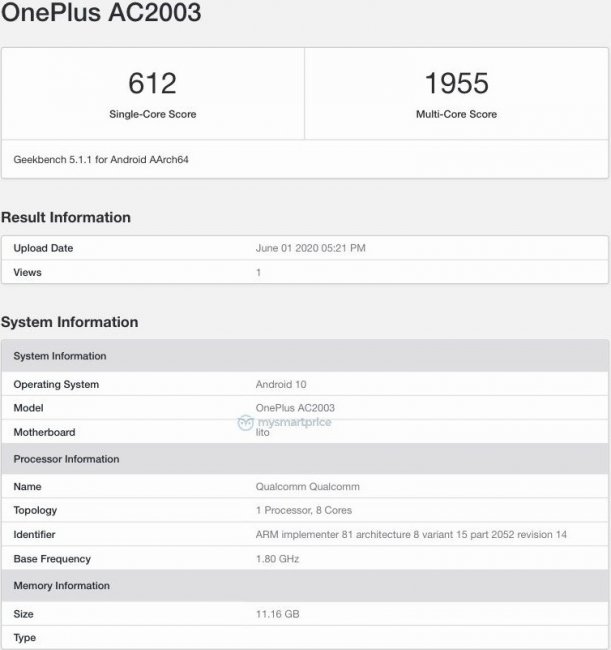Click the Multi-Core Score label

[456, 114]
